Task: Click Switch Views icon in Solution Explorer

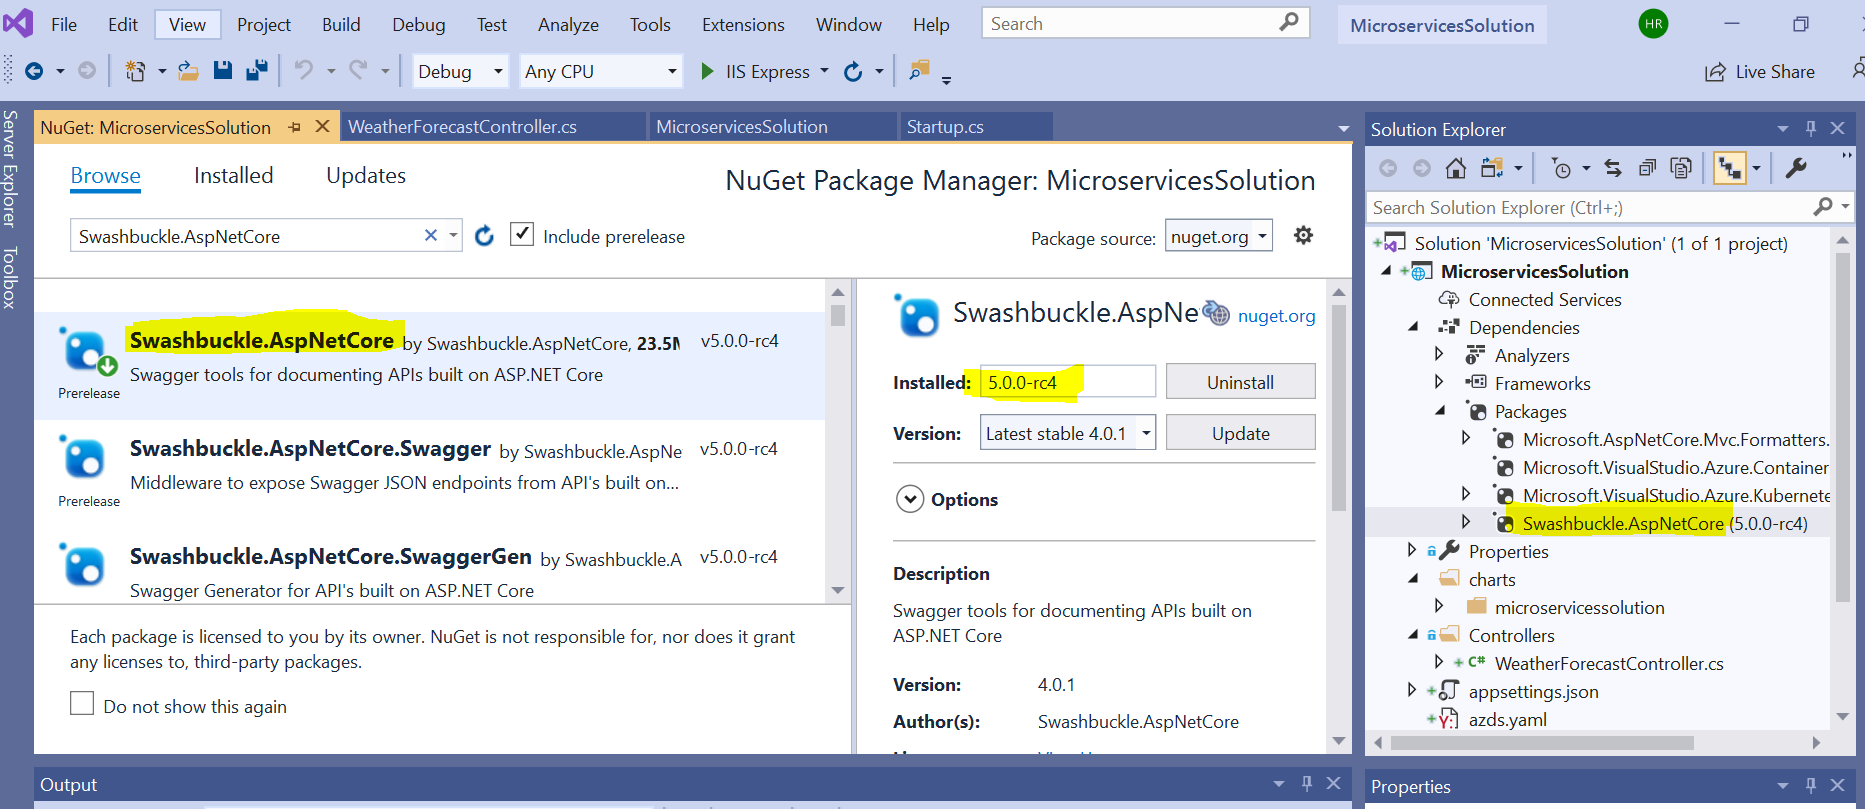Action: (1492, 168)
